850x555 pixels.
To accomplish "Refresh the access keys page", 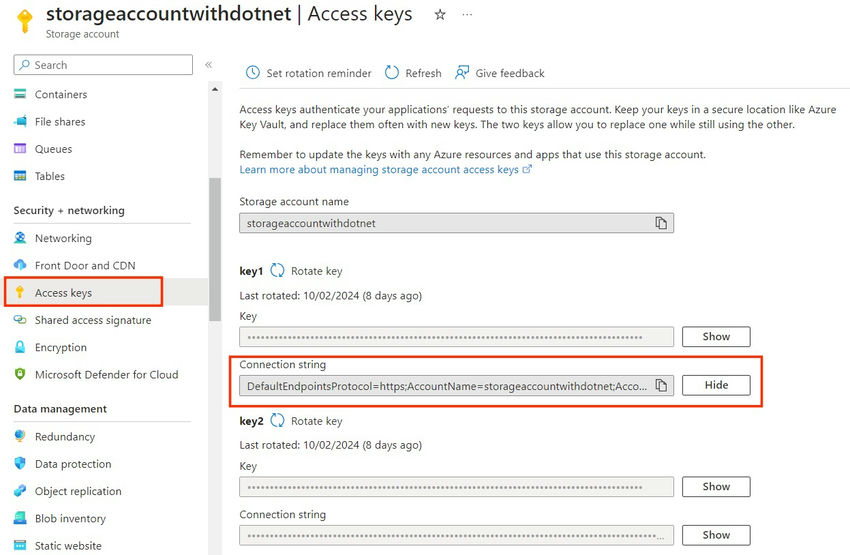I will (413, 73).
